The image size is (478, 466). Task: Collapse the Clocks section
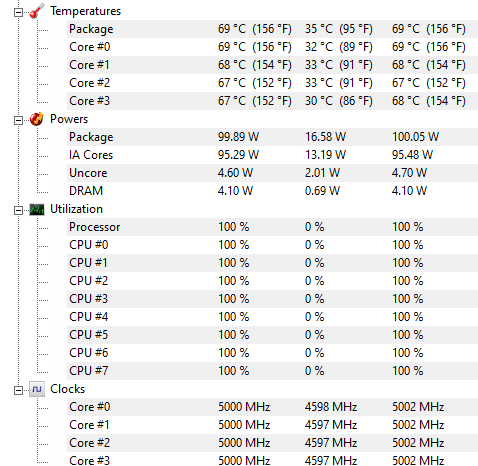18,390
